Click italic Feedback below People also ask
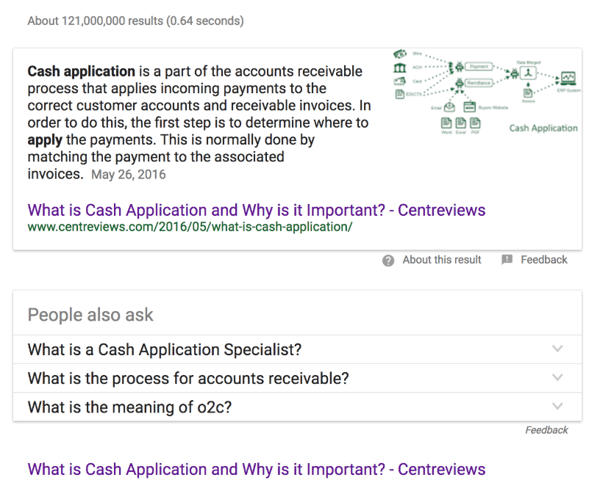 (x=546, y=430)
